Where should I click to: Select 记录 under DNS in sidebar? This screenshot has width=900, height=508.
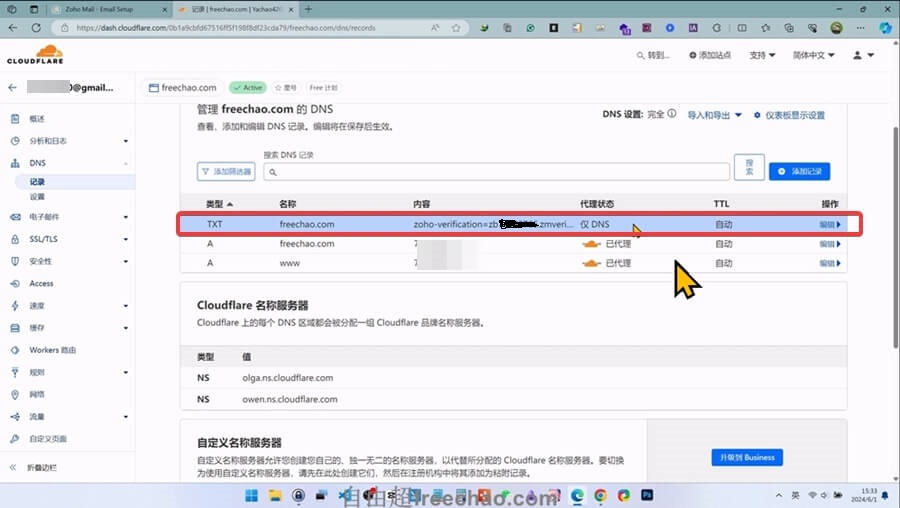(x=37, y=182)
